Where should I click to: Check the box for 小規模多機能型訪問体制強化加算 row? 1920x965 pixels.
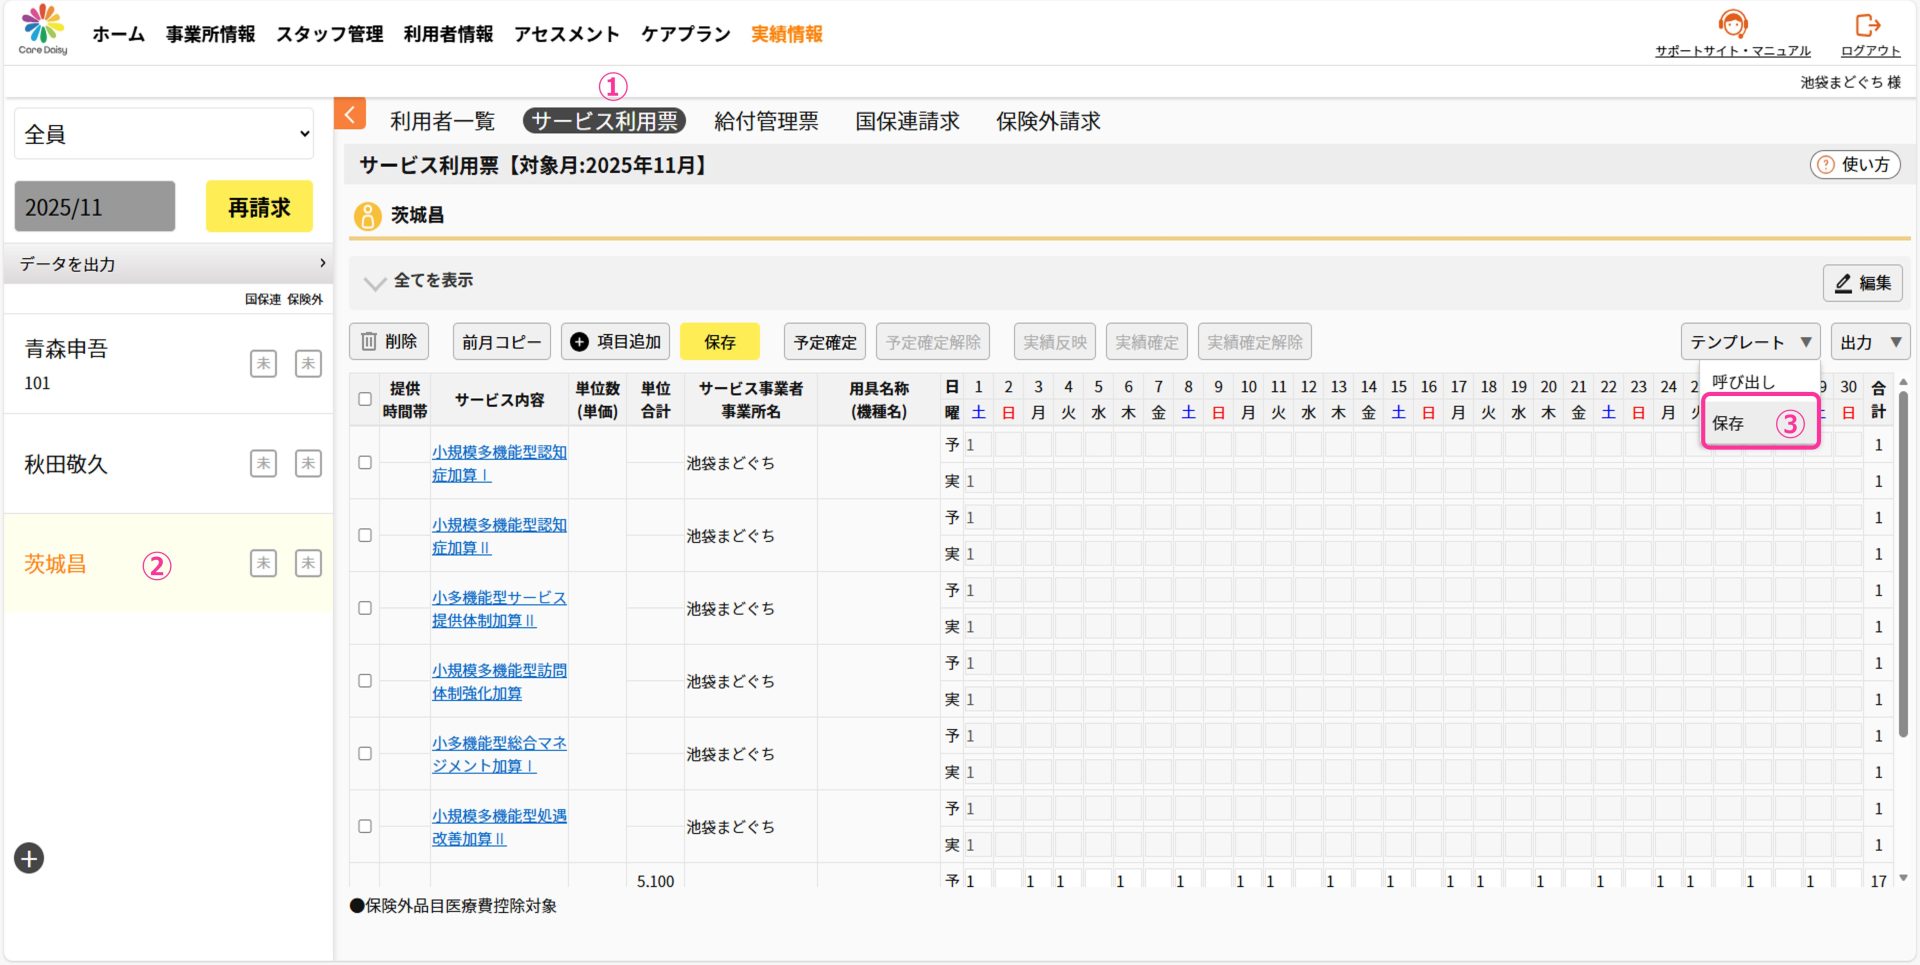[x=365, y=681]
